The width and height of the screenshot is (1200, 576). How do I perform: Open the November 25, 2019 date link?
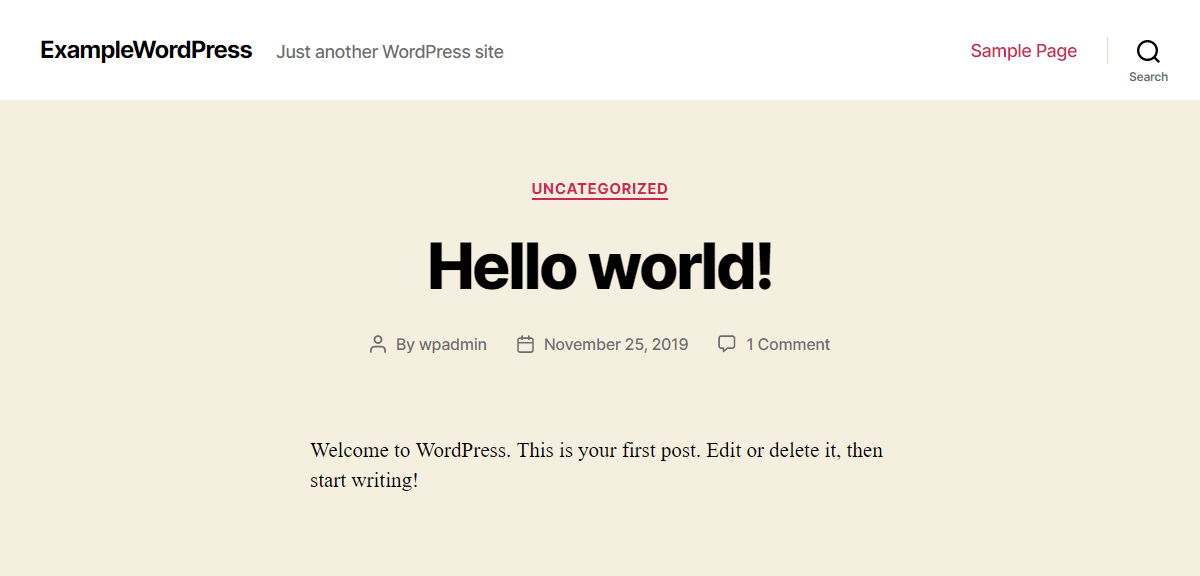coord(616,345)
